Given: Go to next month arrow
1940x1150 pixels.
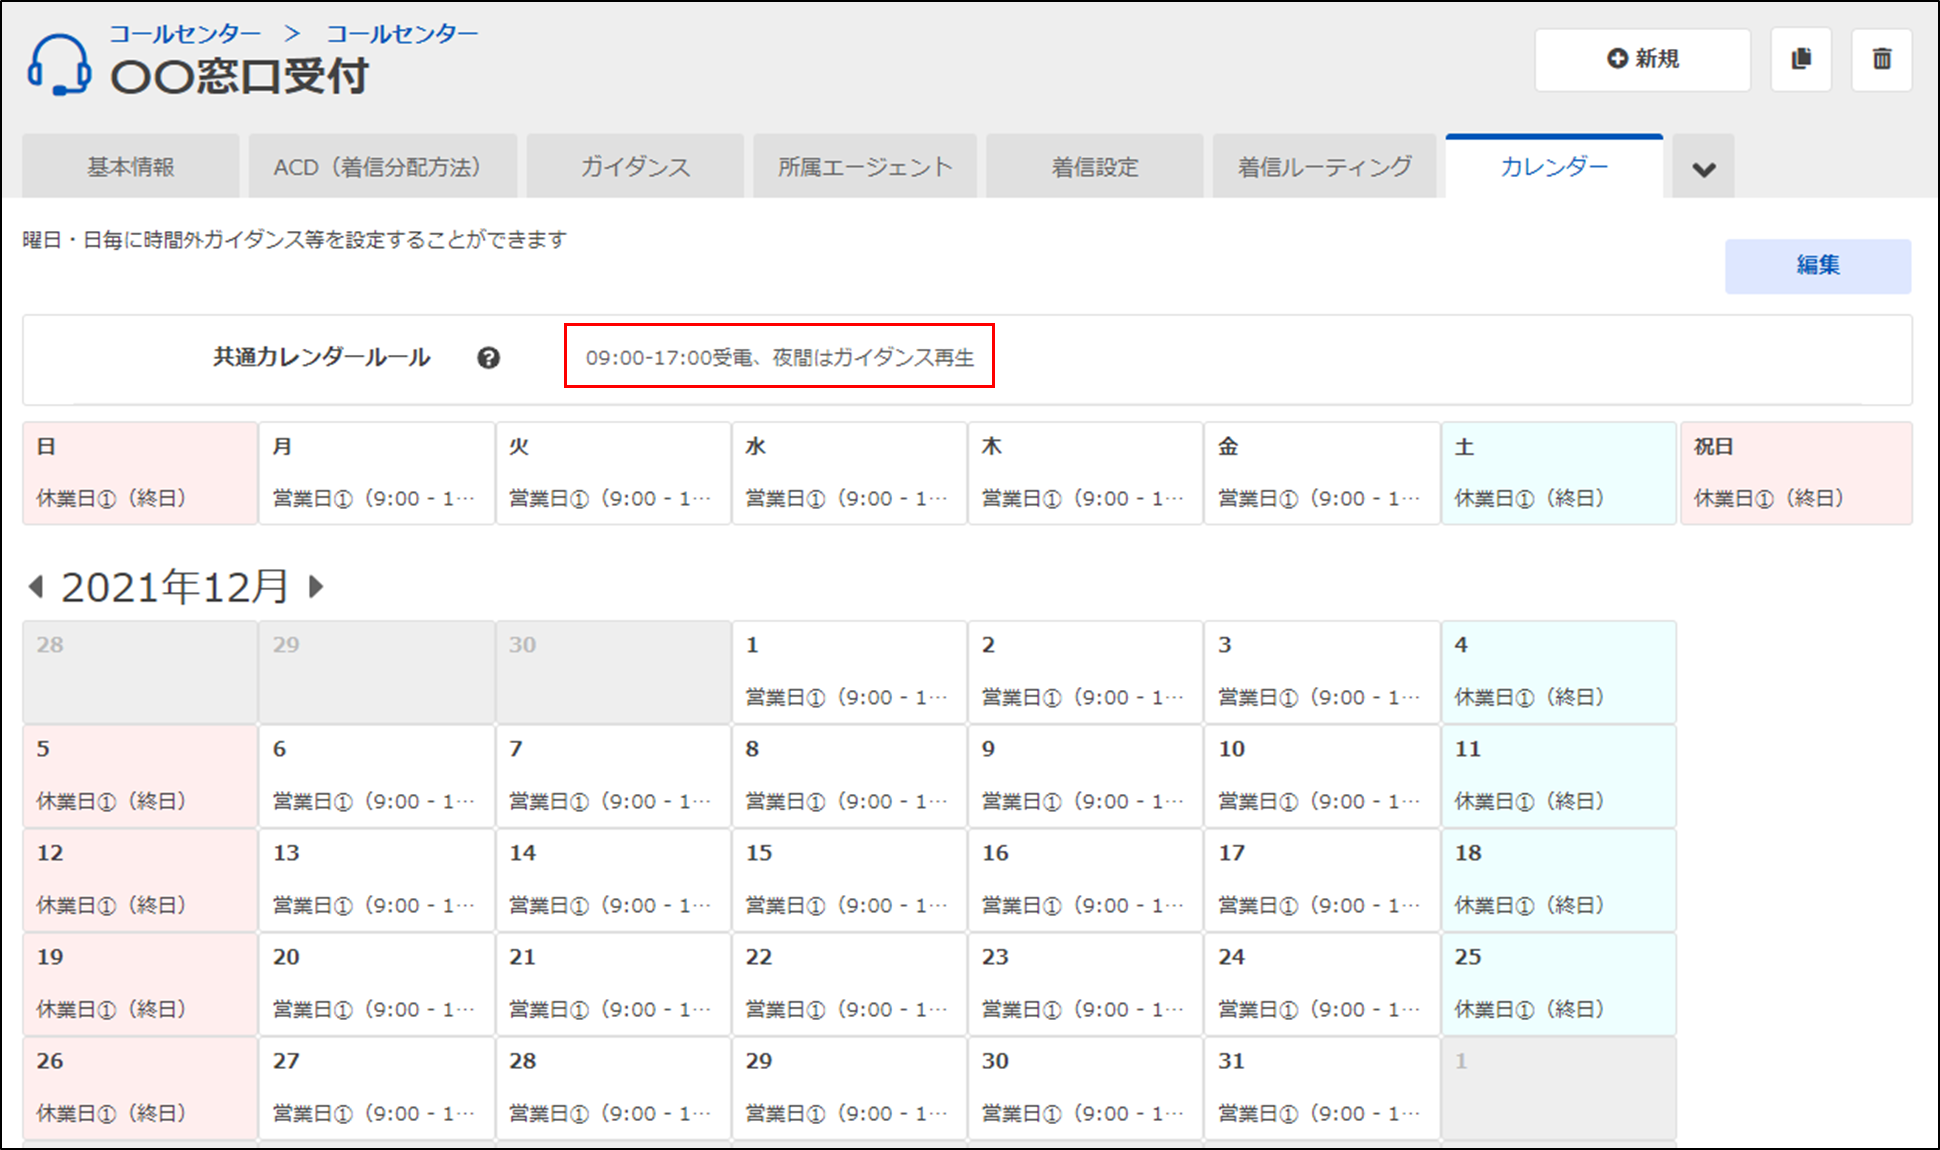Looking at the screenshot, I should (316, 586).
